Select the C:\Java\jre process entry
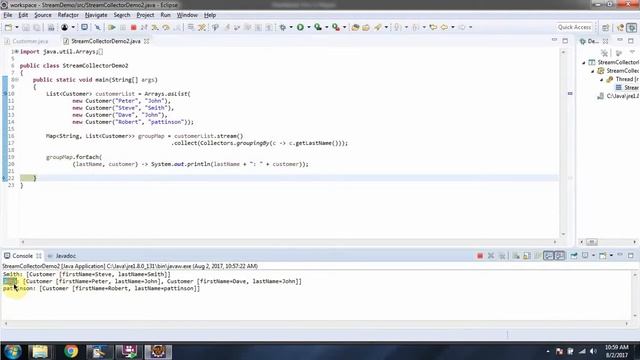 [x=618, y=96]
